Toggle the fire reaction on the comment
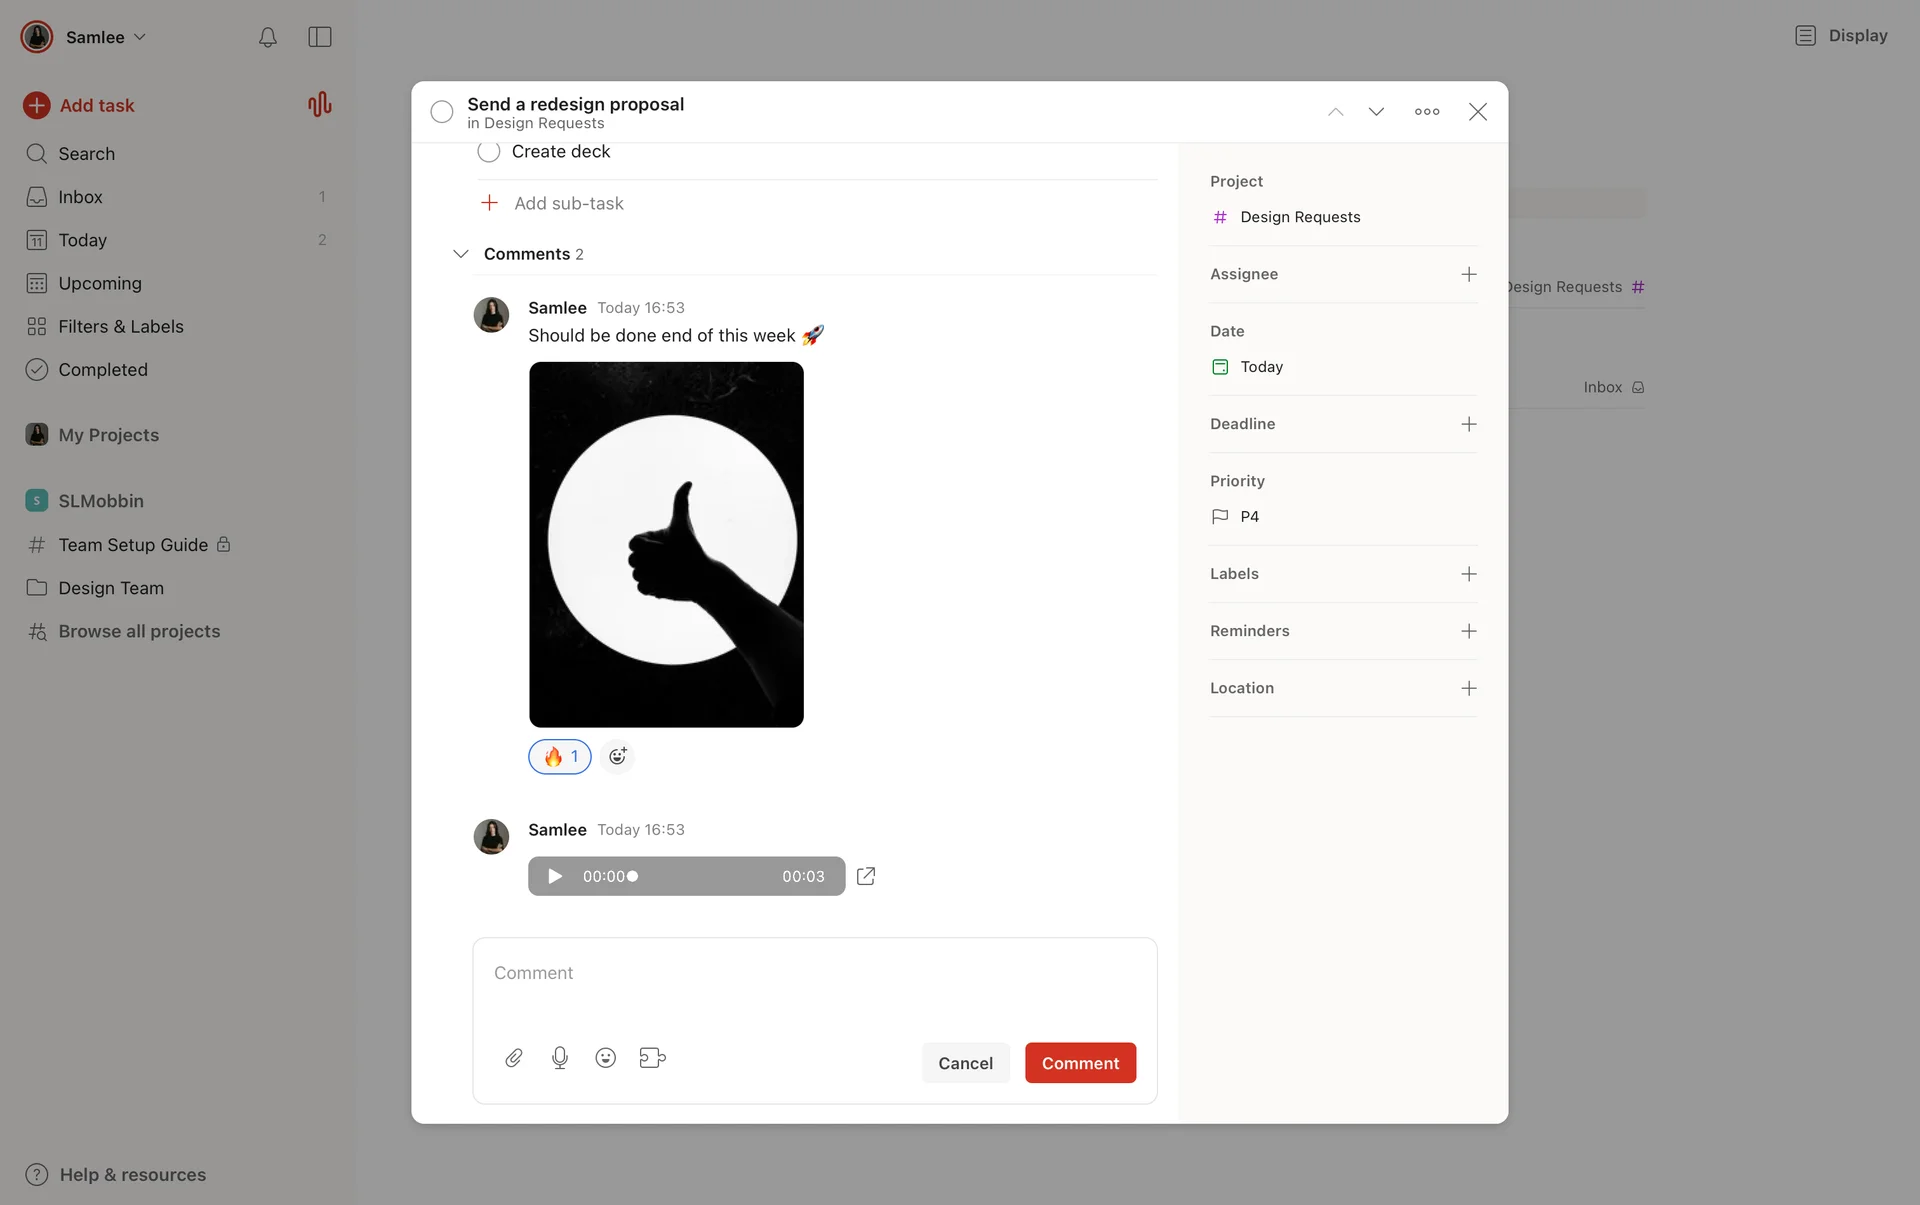 pyautogui.click(x=560, y=757)
